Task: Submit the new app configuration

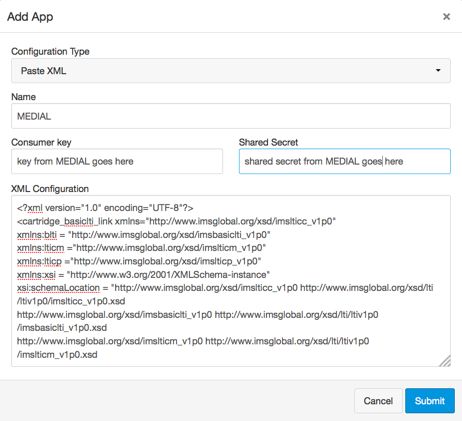Action: tap(430, 401)
